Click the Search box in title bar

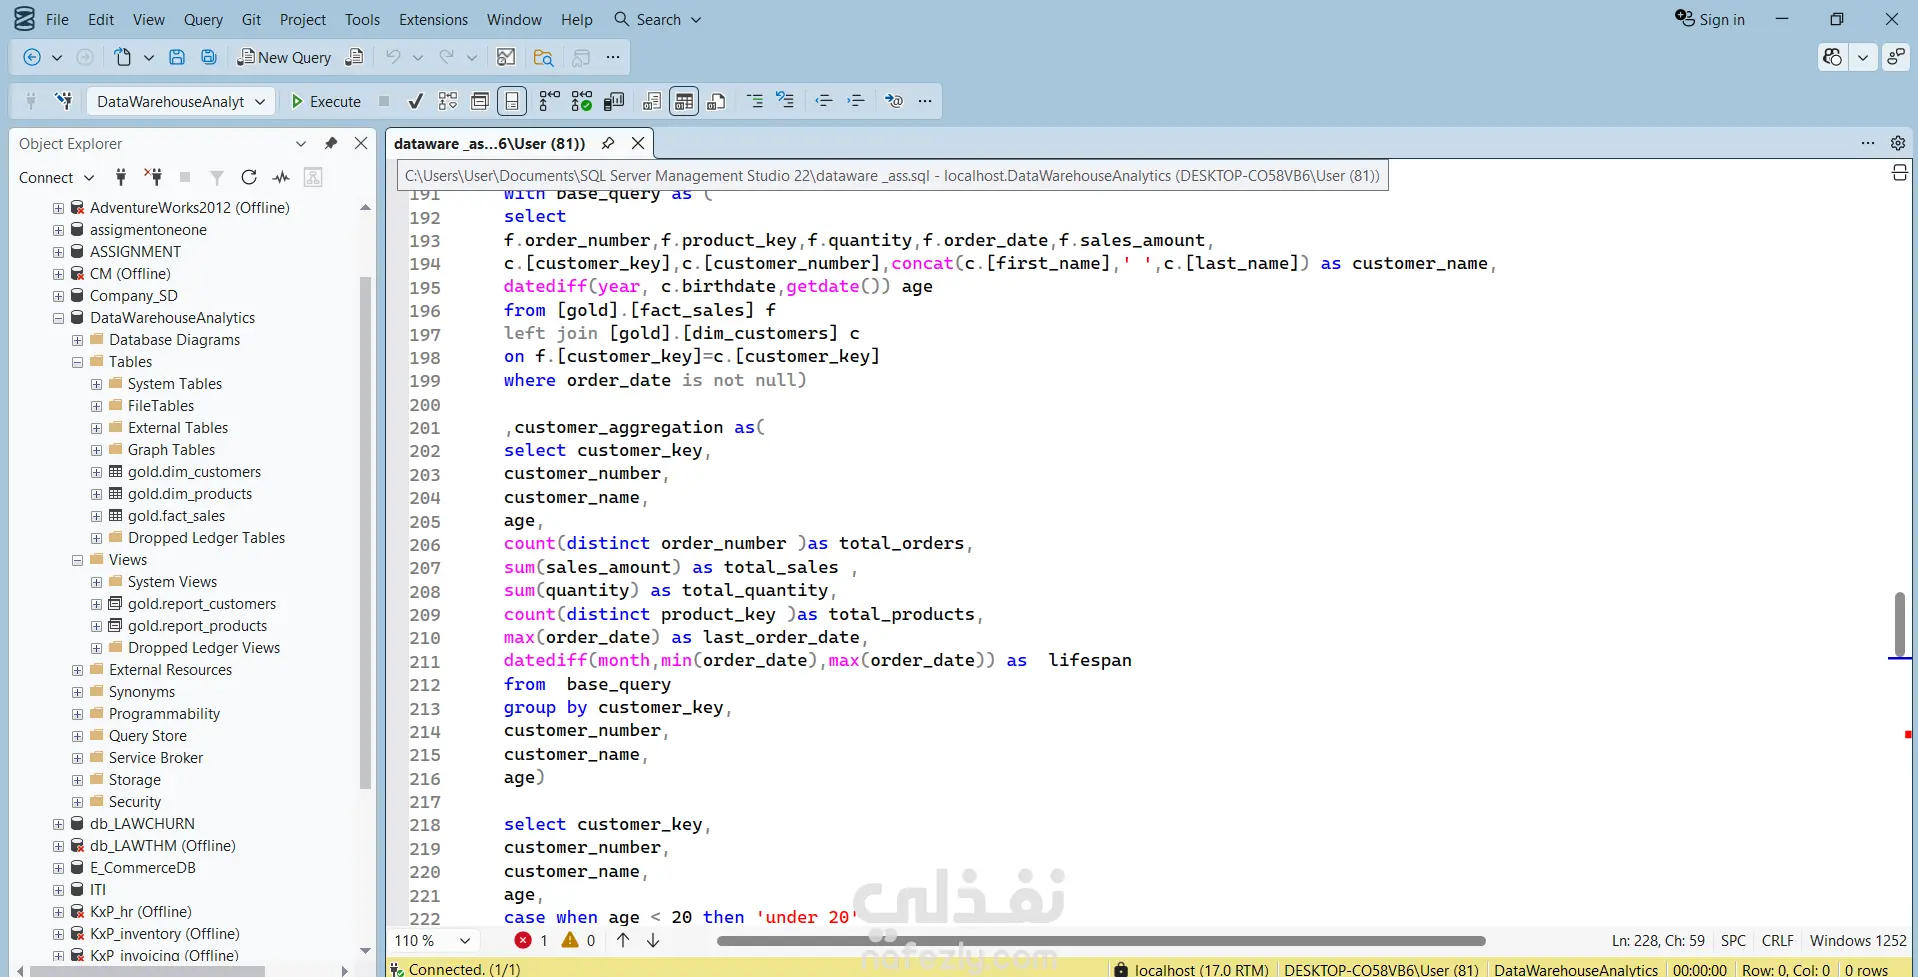coord(657,19)
